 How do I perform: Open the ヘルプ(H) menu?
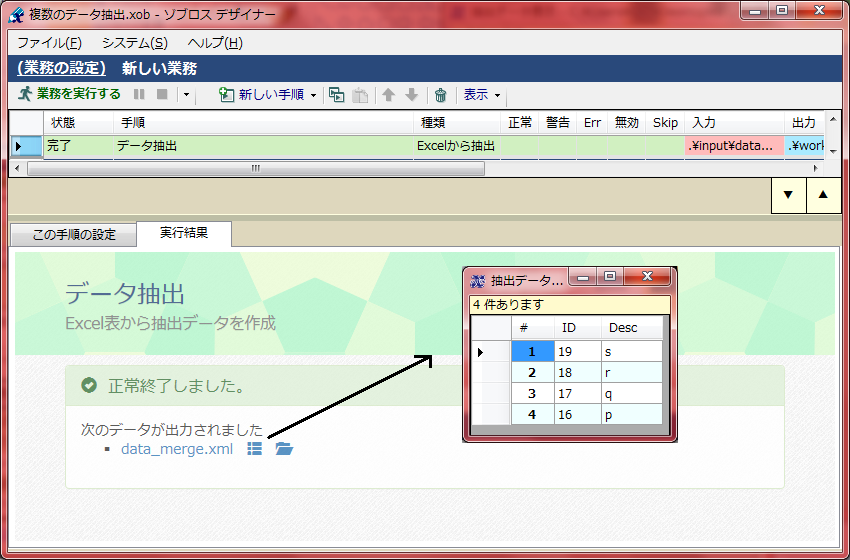pyautogui.click(x=215, y=43)
